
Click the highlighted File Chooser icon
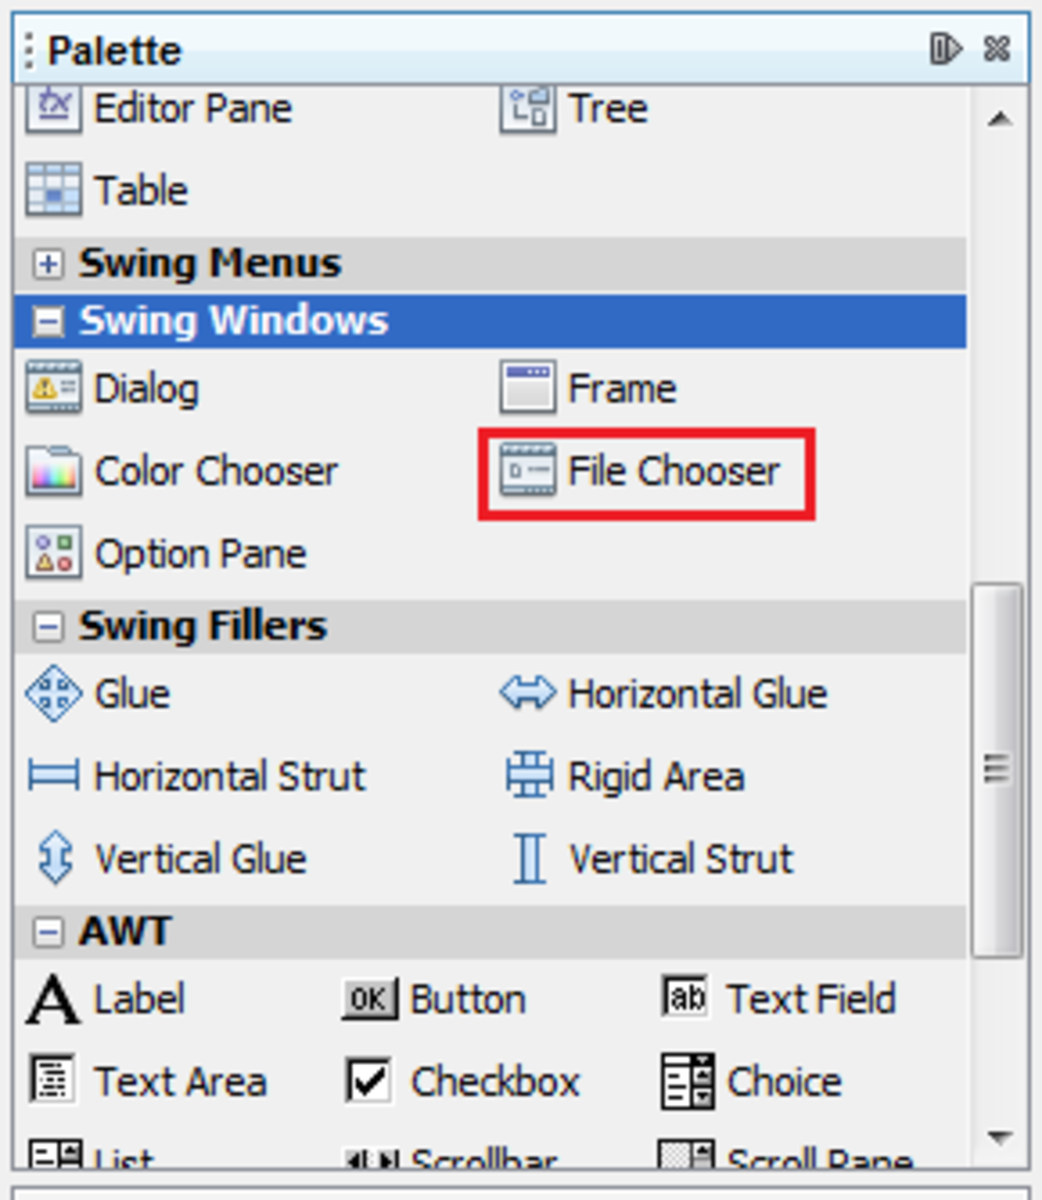point(529,472)
